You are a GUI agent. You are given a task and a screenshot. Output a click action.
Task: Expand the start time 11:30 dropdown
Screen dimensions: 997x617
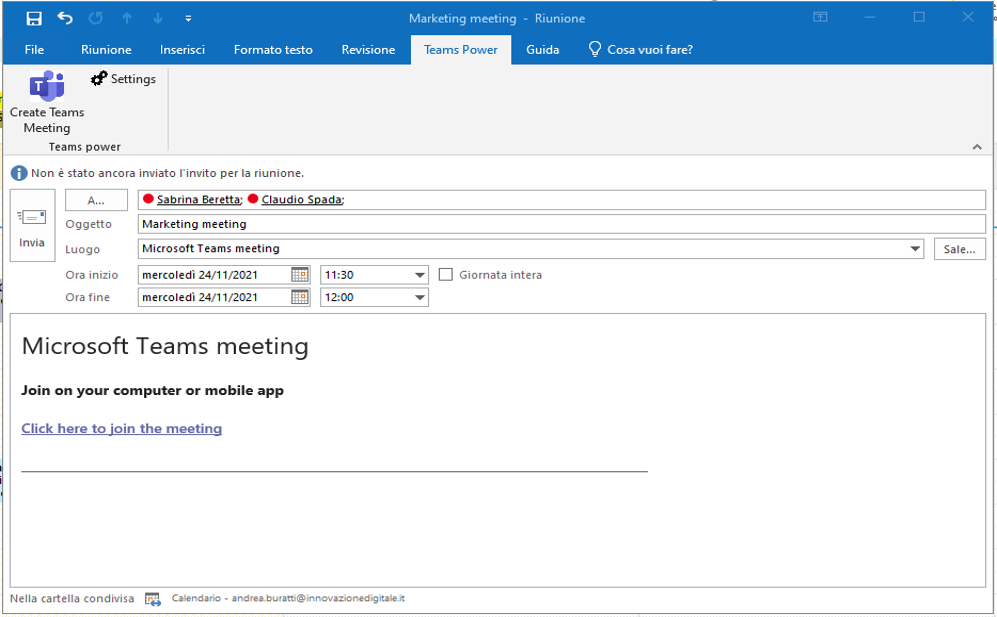tap(419, 275)
